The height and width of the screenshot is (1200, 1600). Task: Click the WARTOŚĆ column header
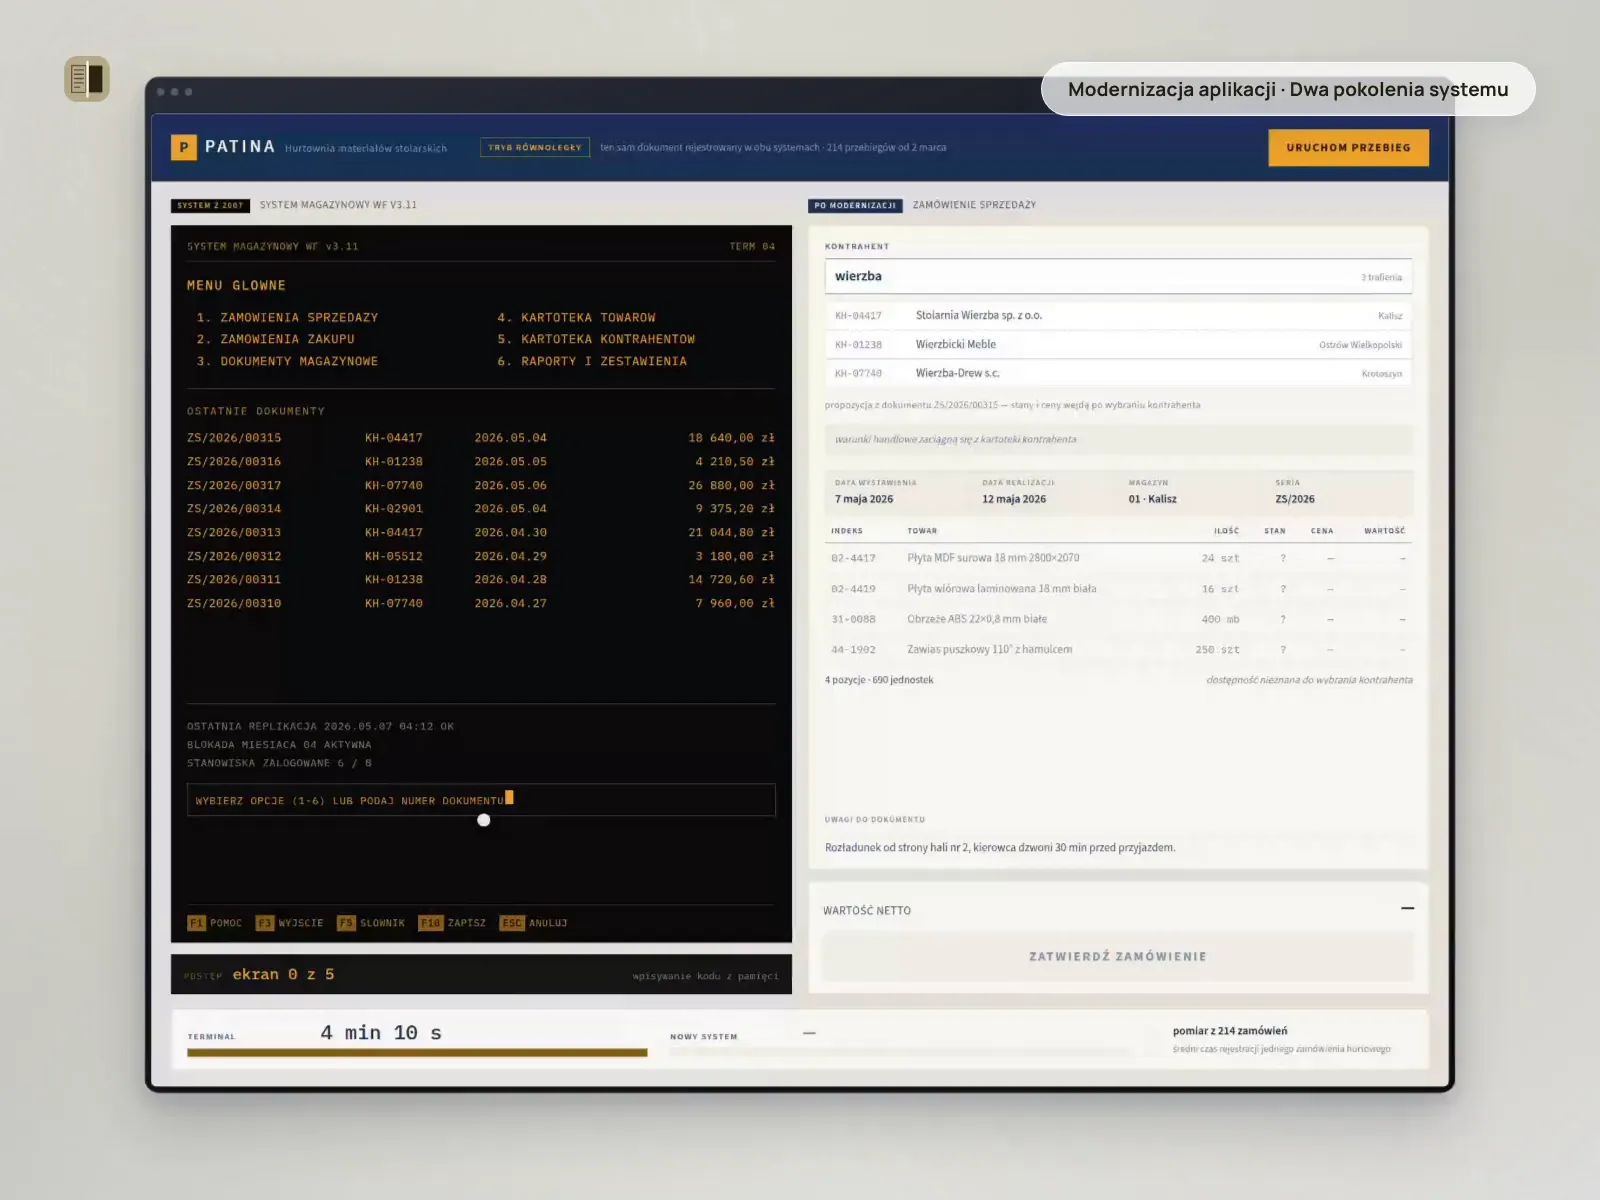1384,531
